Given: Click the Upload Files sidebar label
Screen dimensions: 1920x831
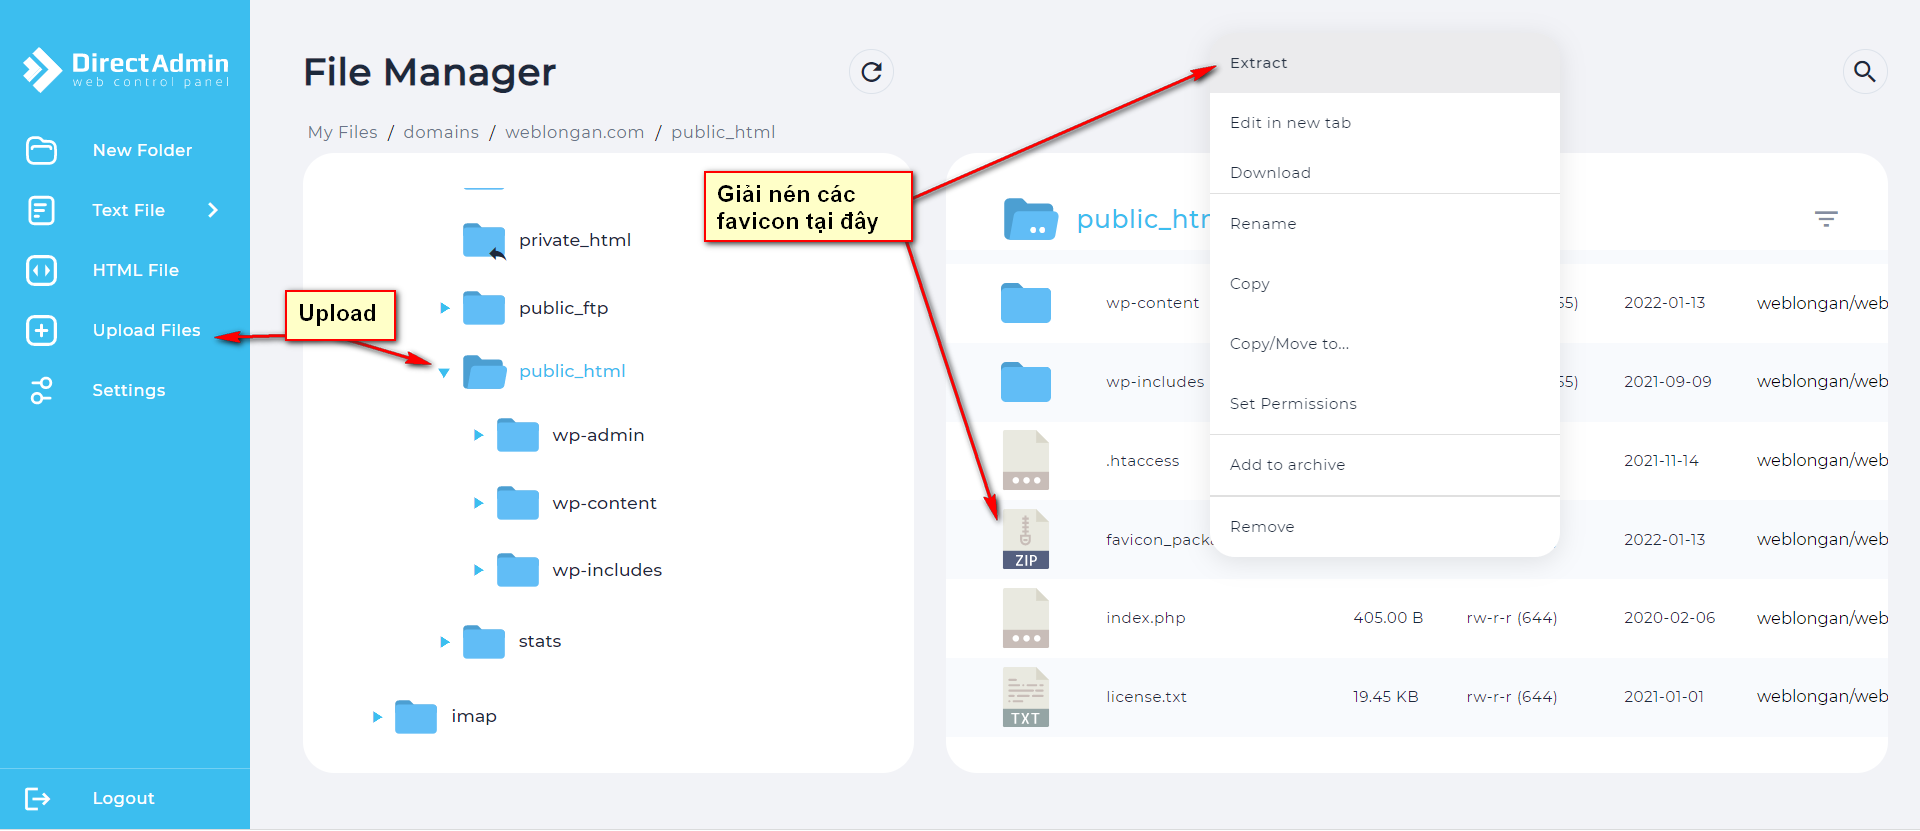Looking at the screenshot, I should tap(146, 330).
